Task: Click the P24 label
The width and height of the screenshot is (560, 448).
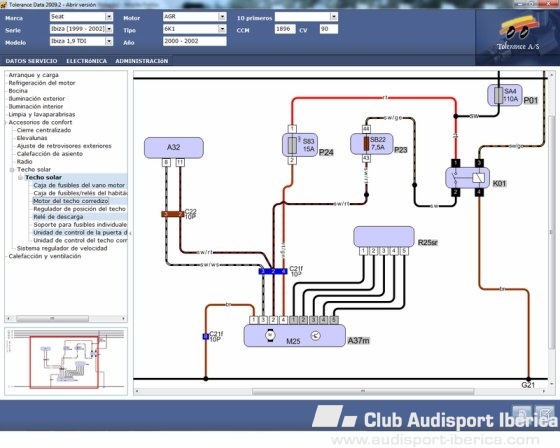Action: [326, 152]
